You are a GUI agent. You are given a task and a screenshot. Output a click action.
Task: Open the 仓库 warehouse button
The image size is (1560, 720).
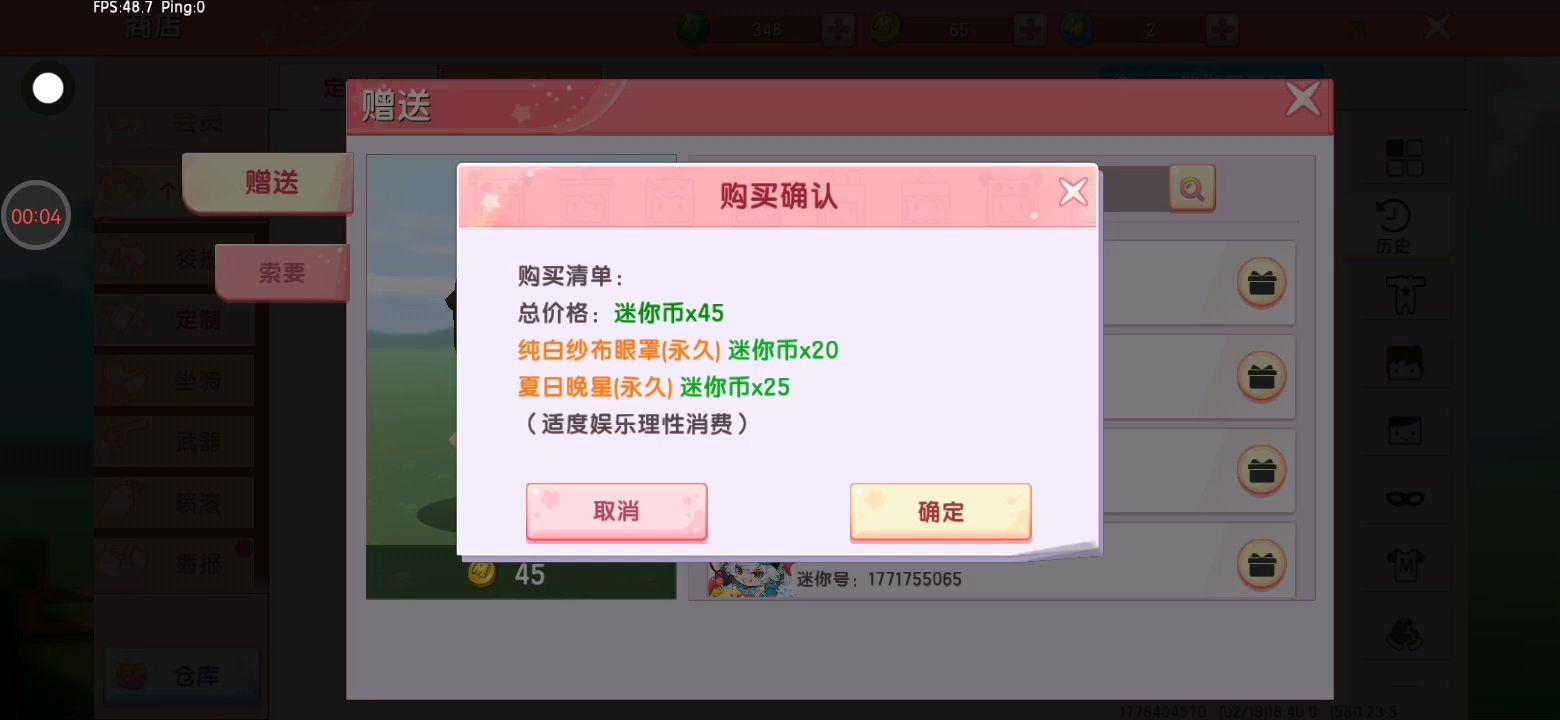[182, 676]
